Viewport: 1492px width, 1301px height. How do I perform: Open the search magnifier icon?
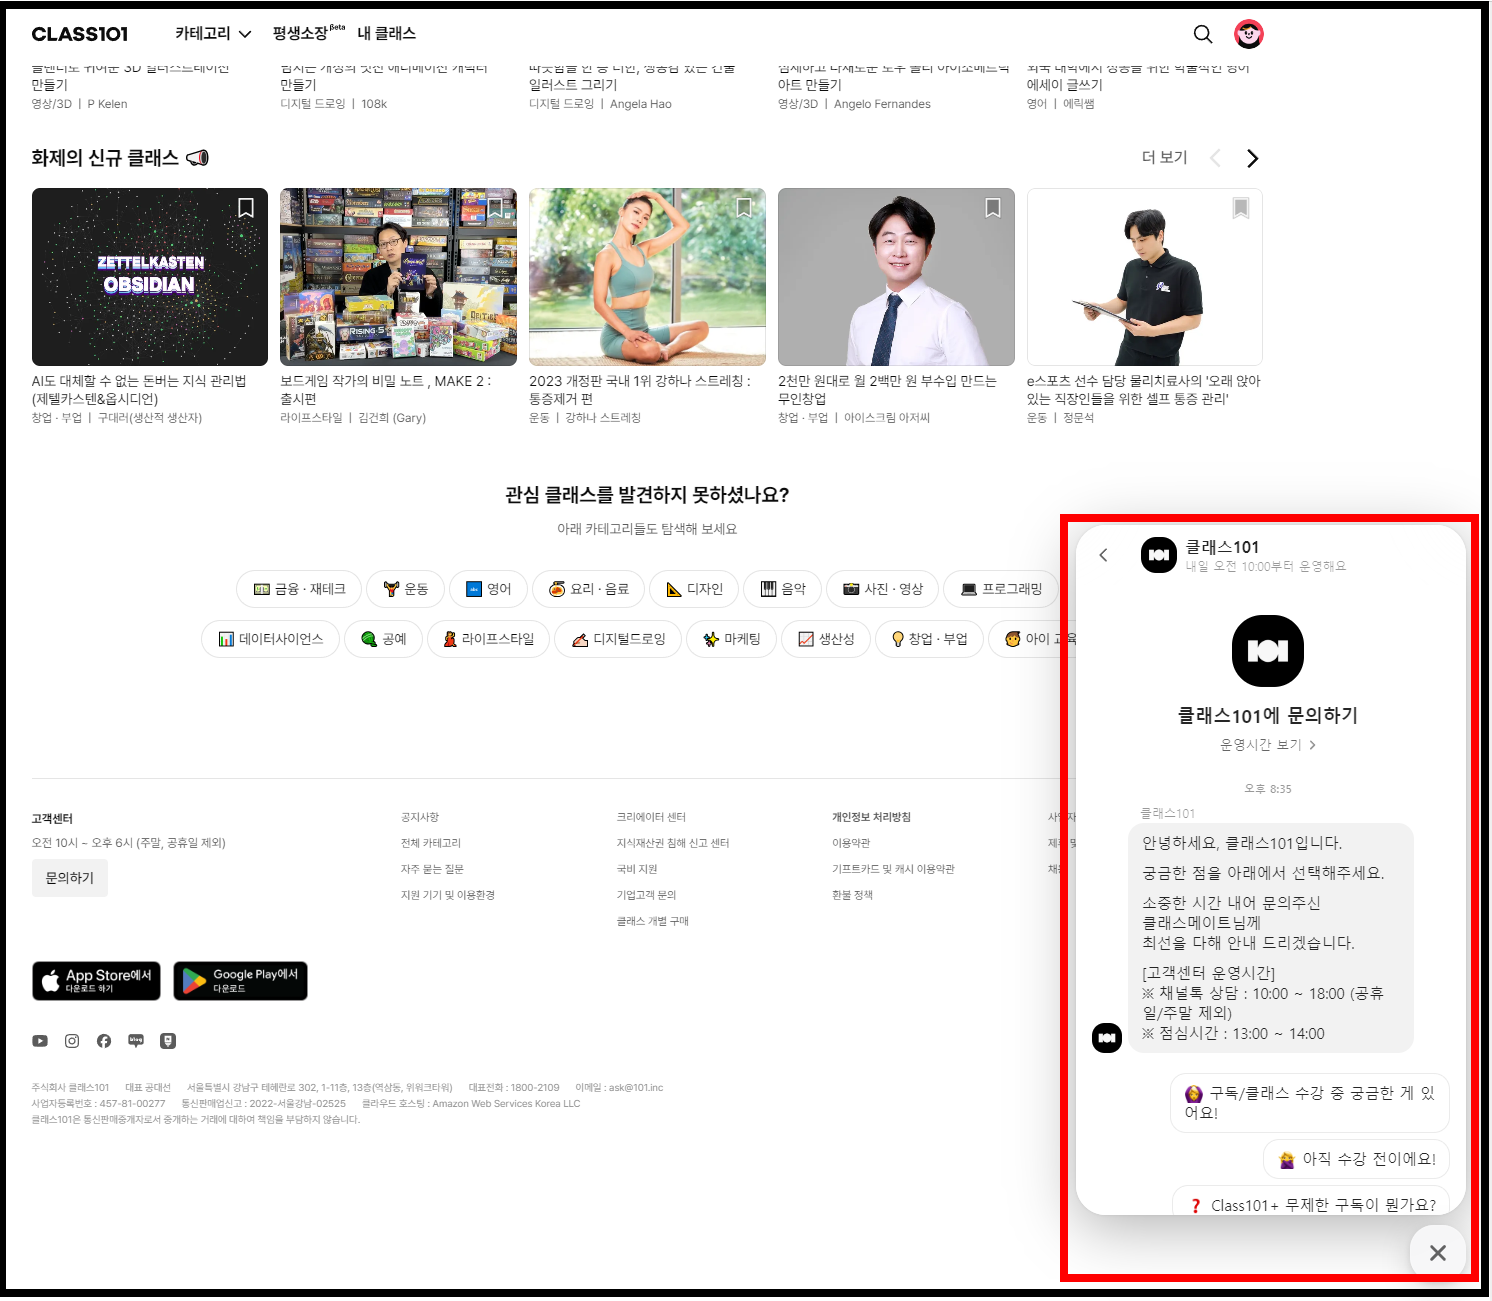(x=1203, y=34)
